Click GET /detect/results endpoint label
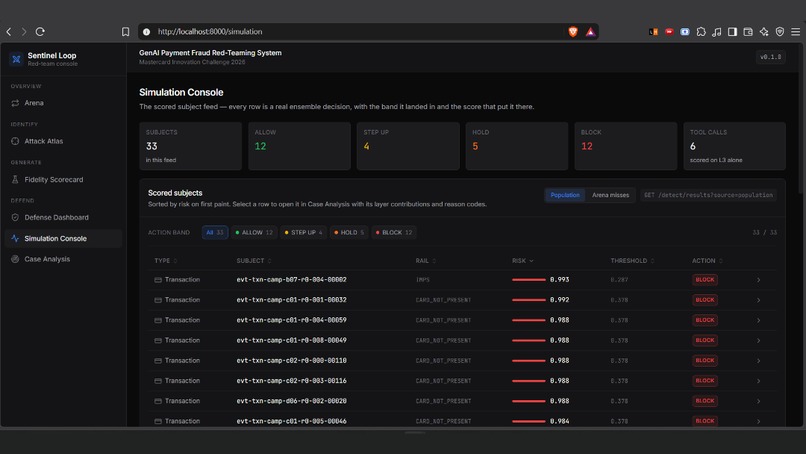 click(x=708, y=195)
